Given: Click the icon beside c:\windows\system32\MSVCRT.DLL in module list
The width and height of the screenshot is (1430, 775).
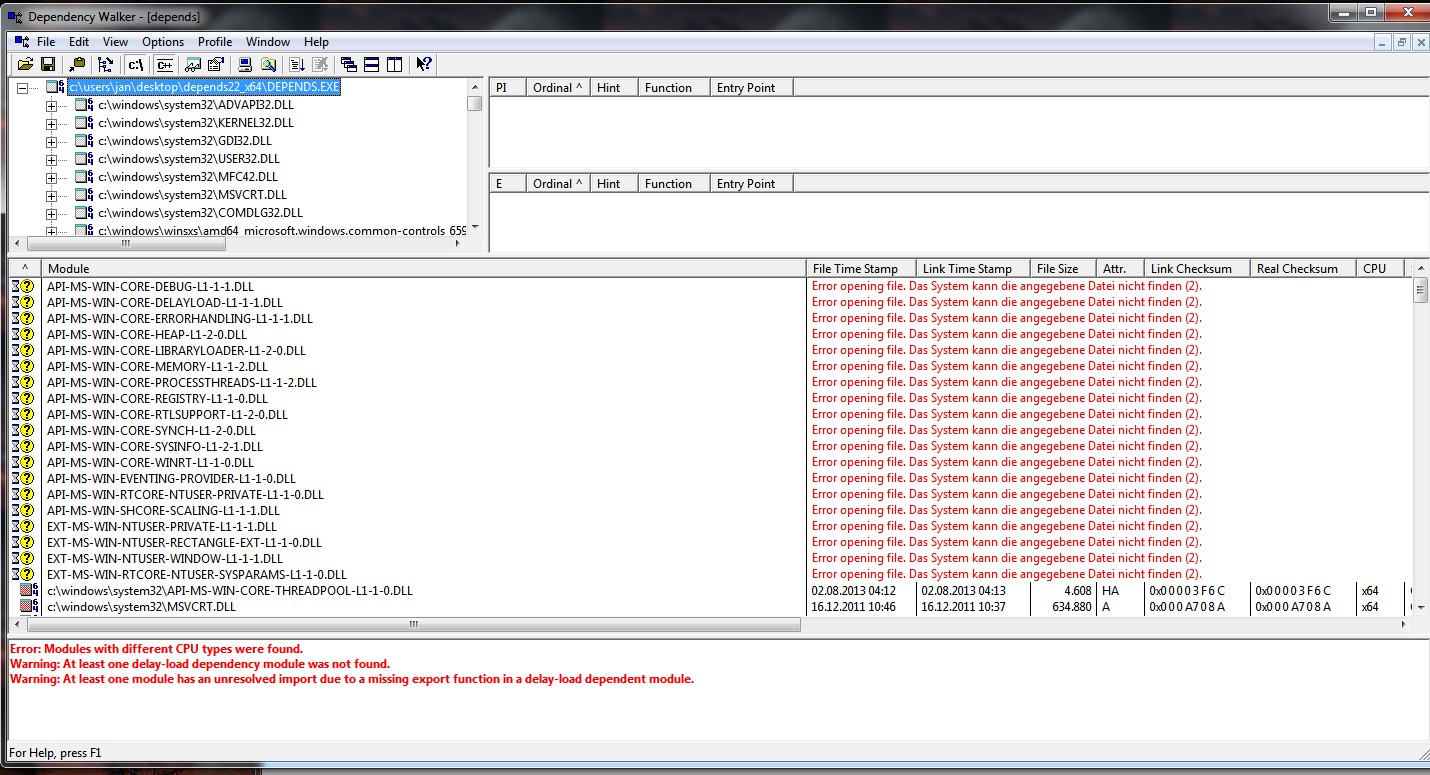Looking at the screenshot, I should (x=29, y=607).
